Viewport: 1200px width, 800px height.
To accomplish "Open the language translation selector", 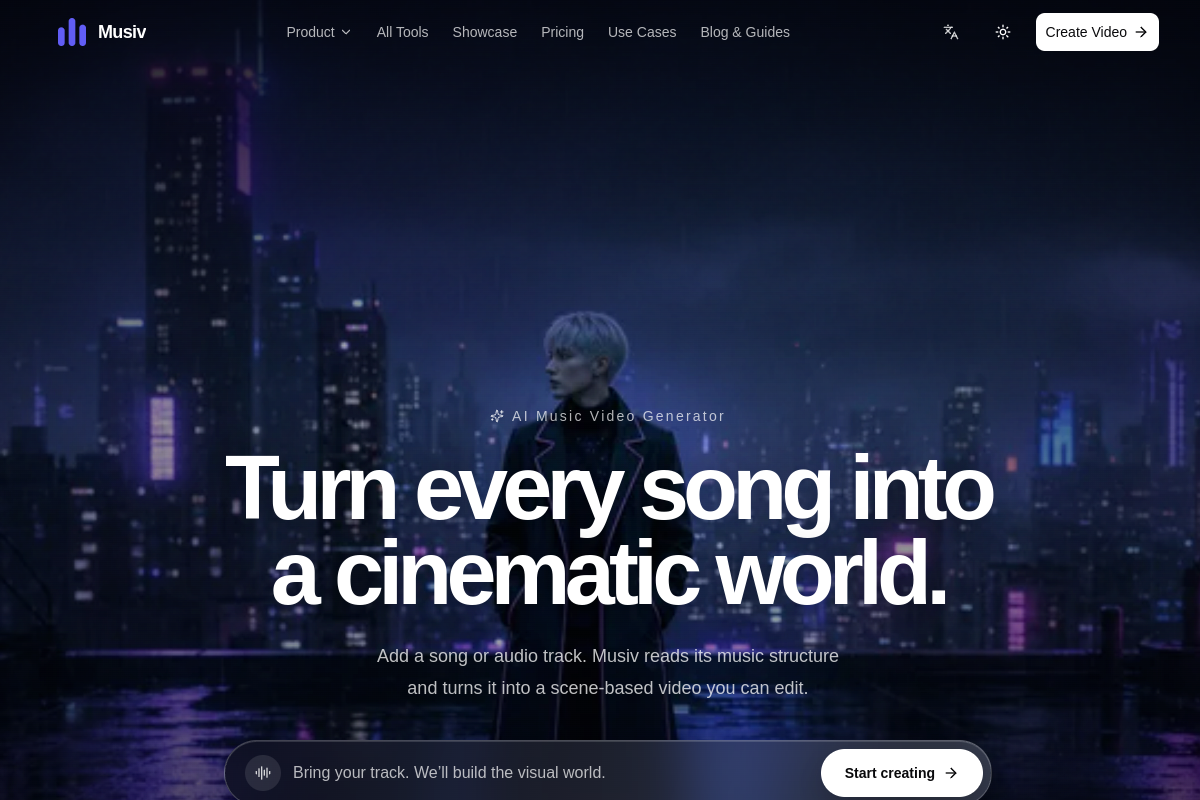I will pyautogui.click(x=951, y=32).
